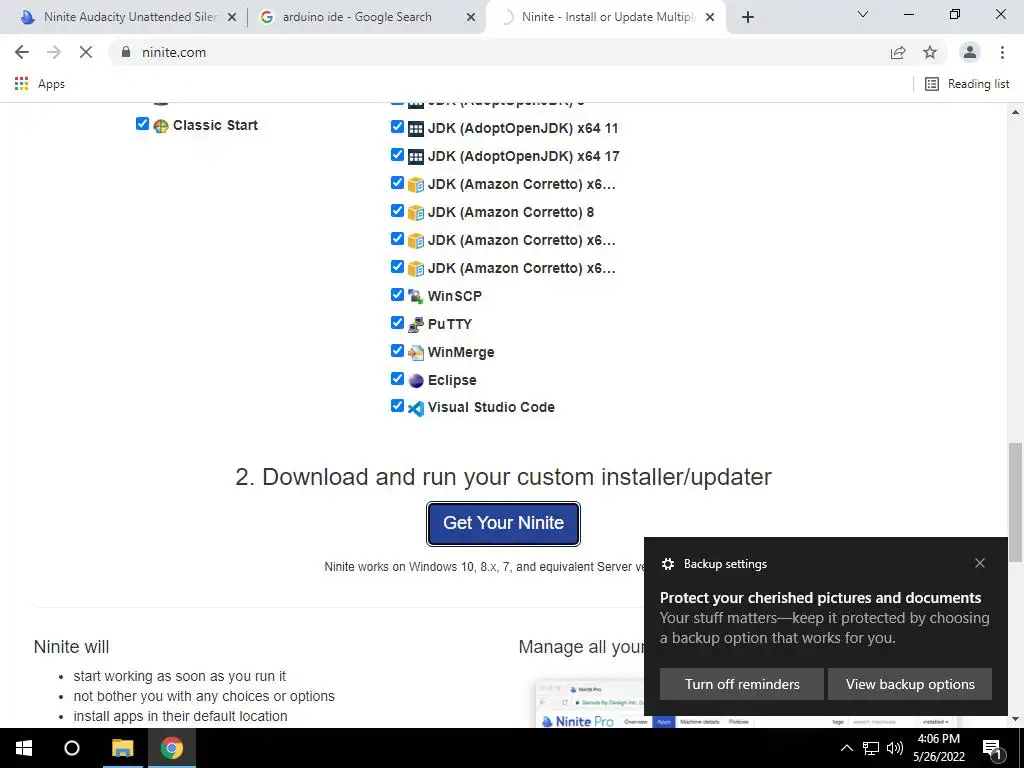
Task: Close the arduino ide Google Search tab
Action: pyautogui.click(x=470, y=18)
